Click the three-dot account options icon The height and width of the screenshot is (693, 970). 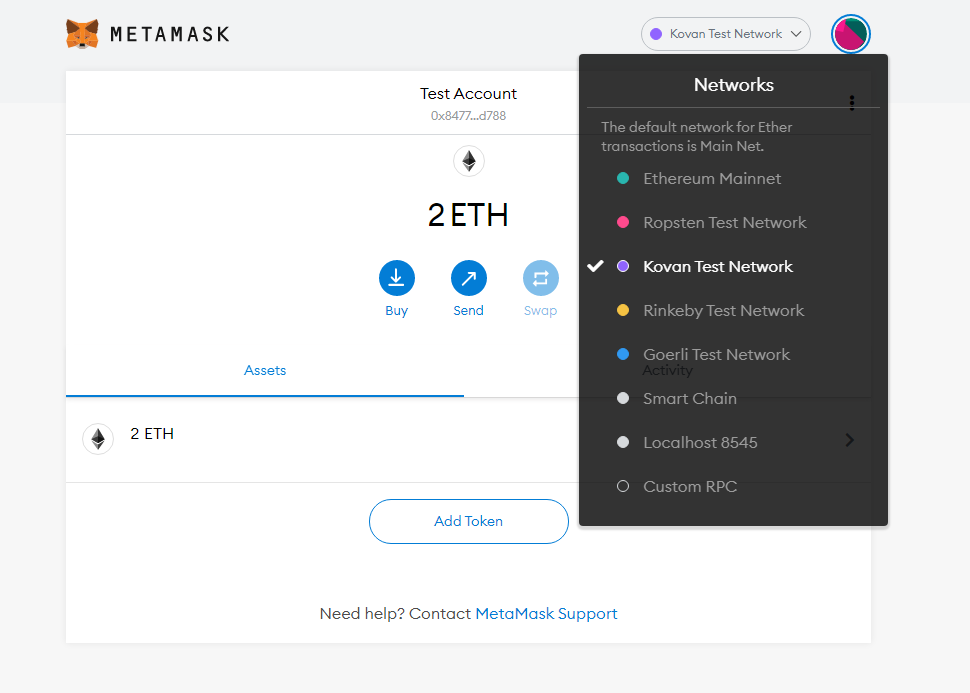tap(852, 103)
